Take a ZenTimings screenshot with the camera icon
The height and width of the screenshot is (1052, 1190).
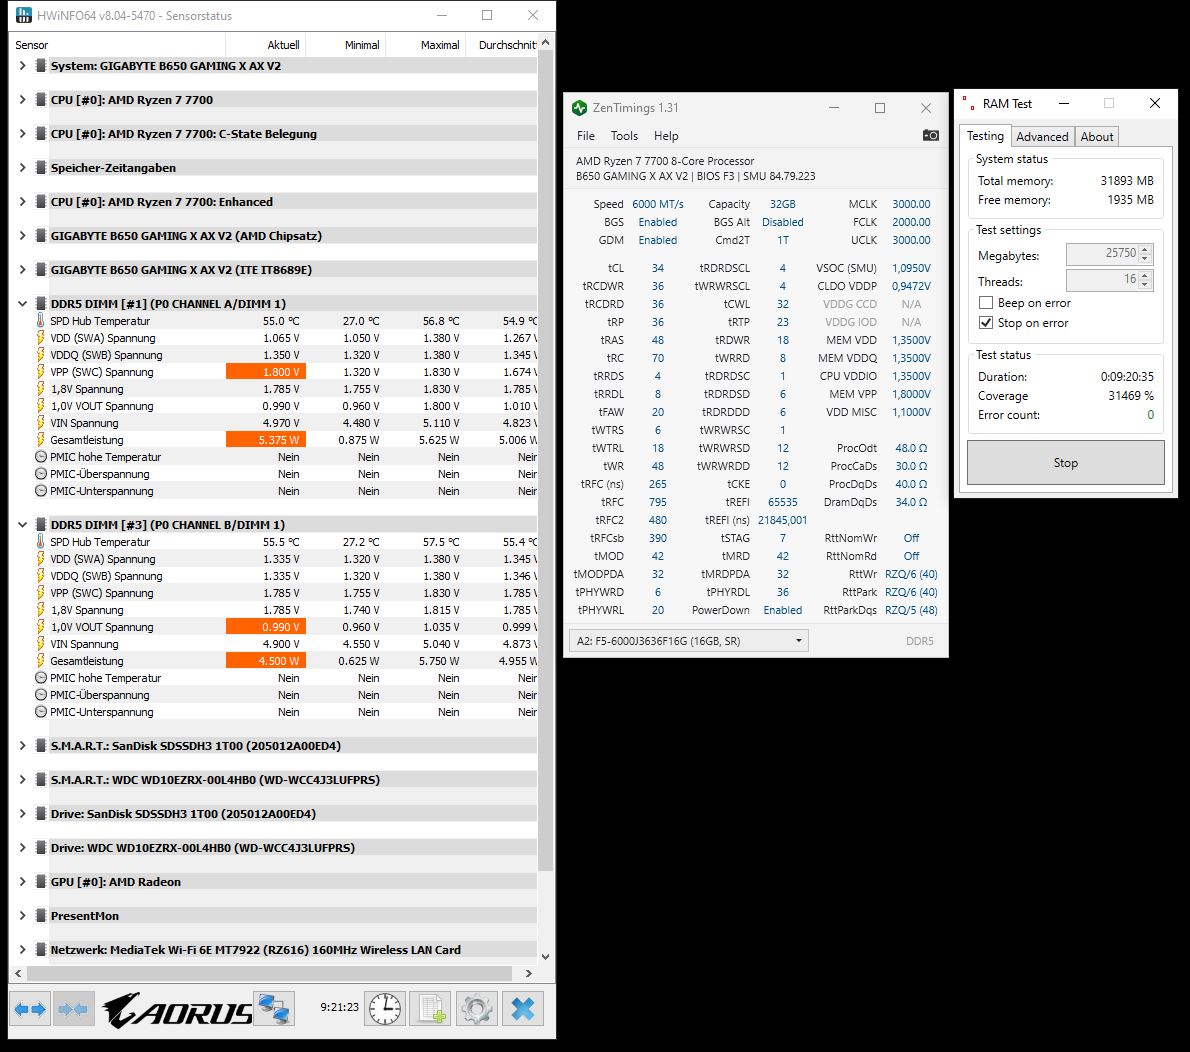(930, 135)
